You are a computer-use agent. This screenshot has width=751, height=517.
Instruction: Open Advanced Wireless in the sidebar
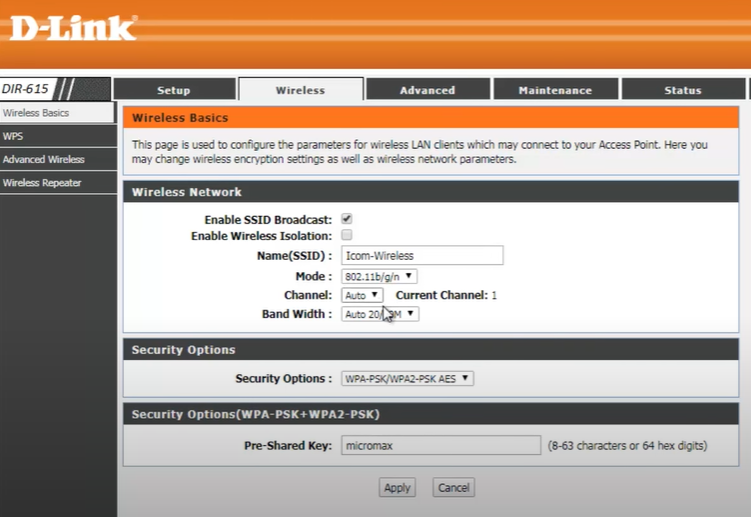[x=43, y=159]
